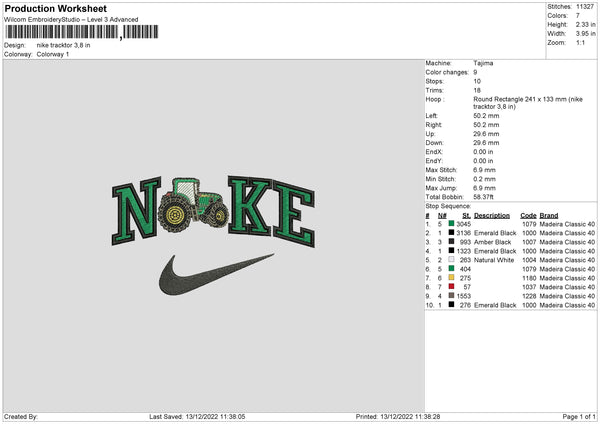
Task: Click the Width value '3.95 in'
Action: tap(585, 34)
